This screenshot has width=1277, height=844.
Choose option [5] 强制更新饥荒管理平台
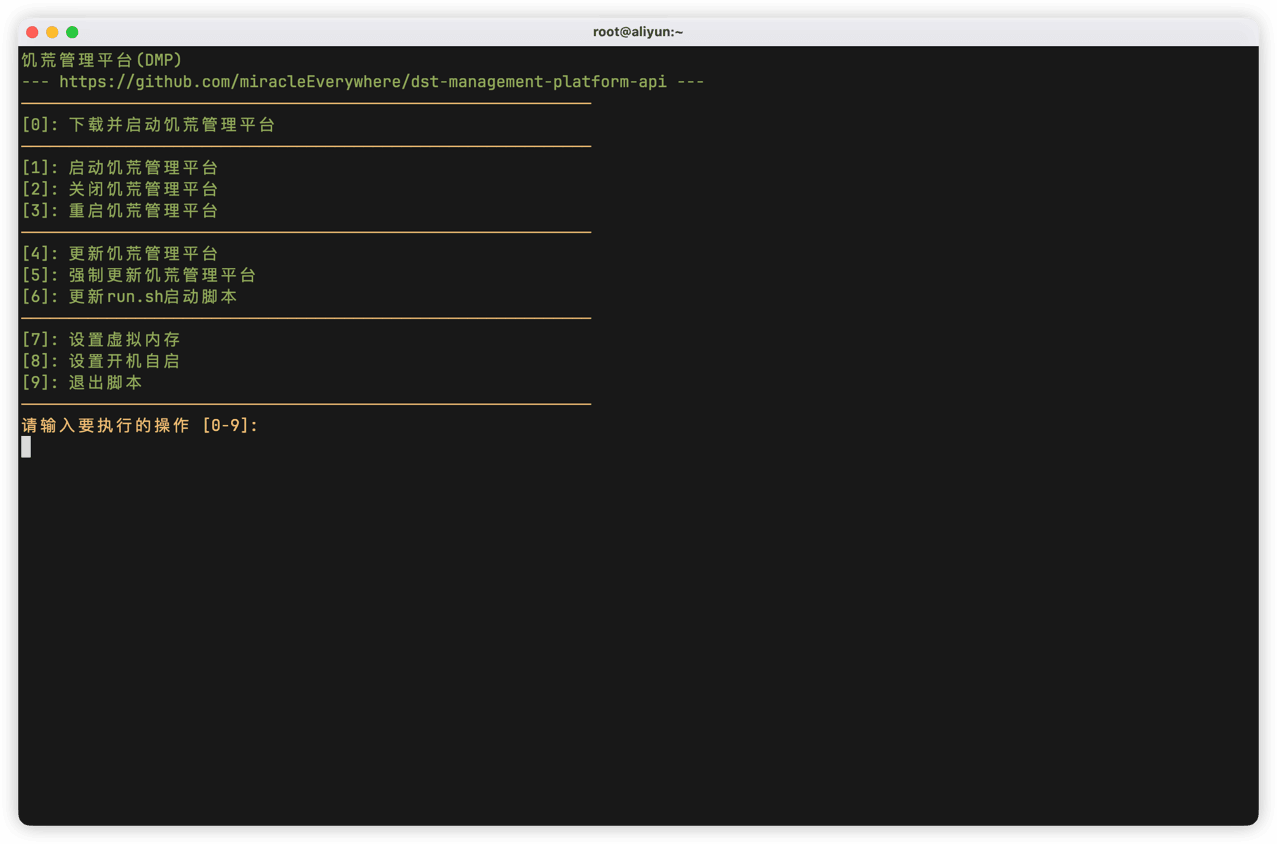139,275
